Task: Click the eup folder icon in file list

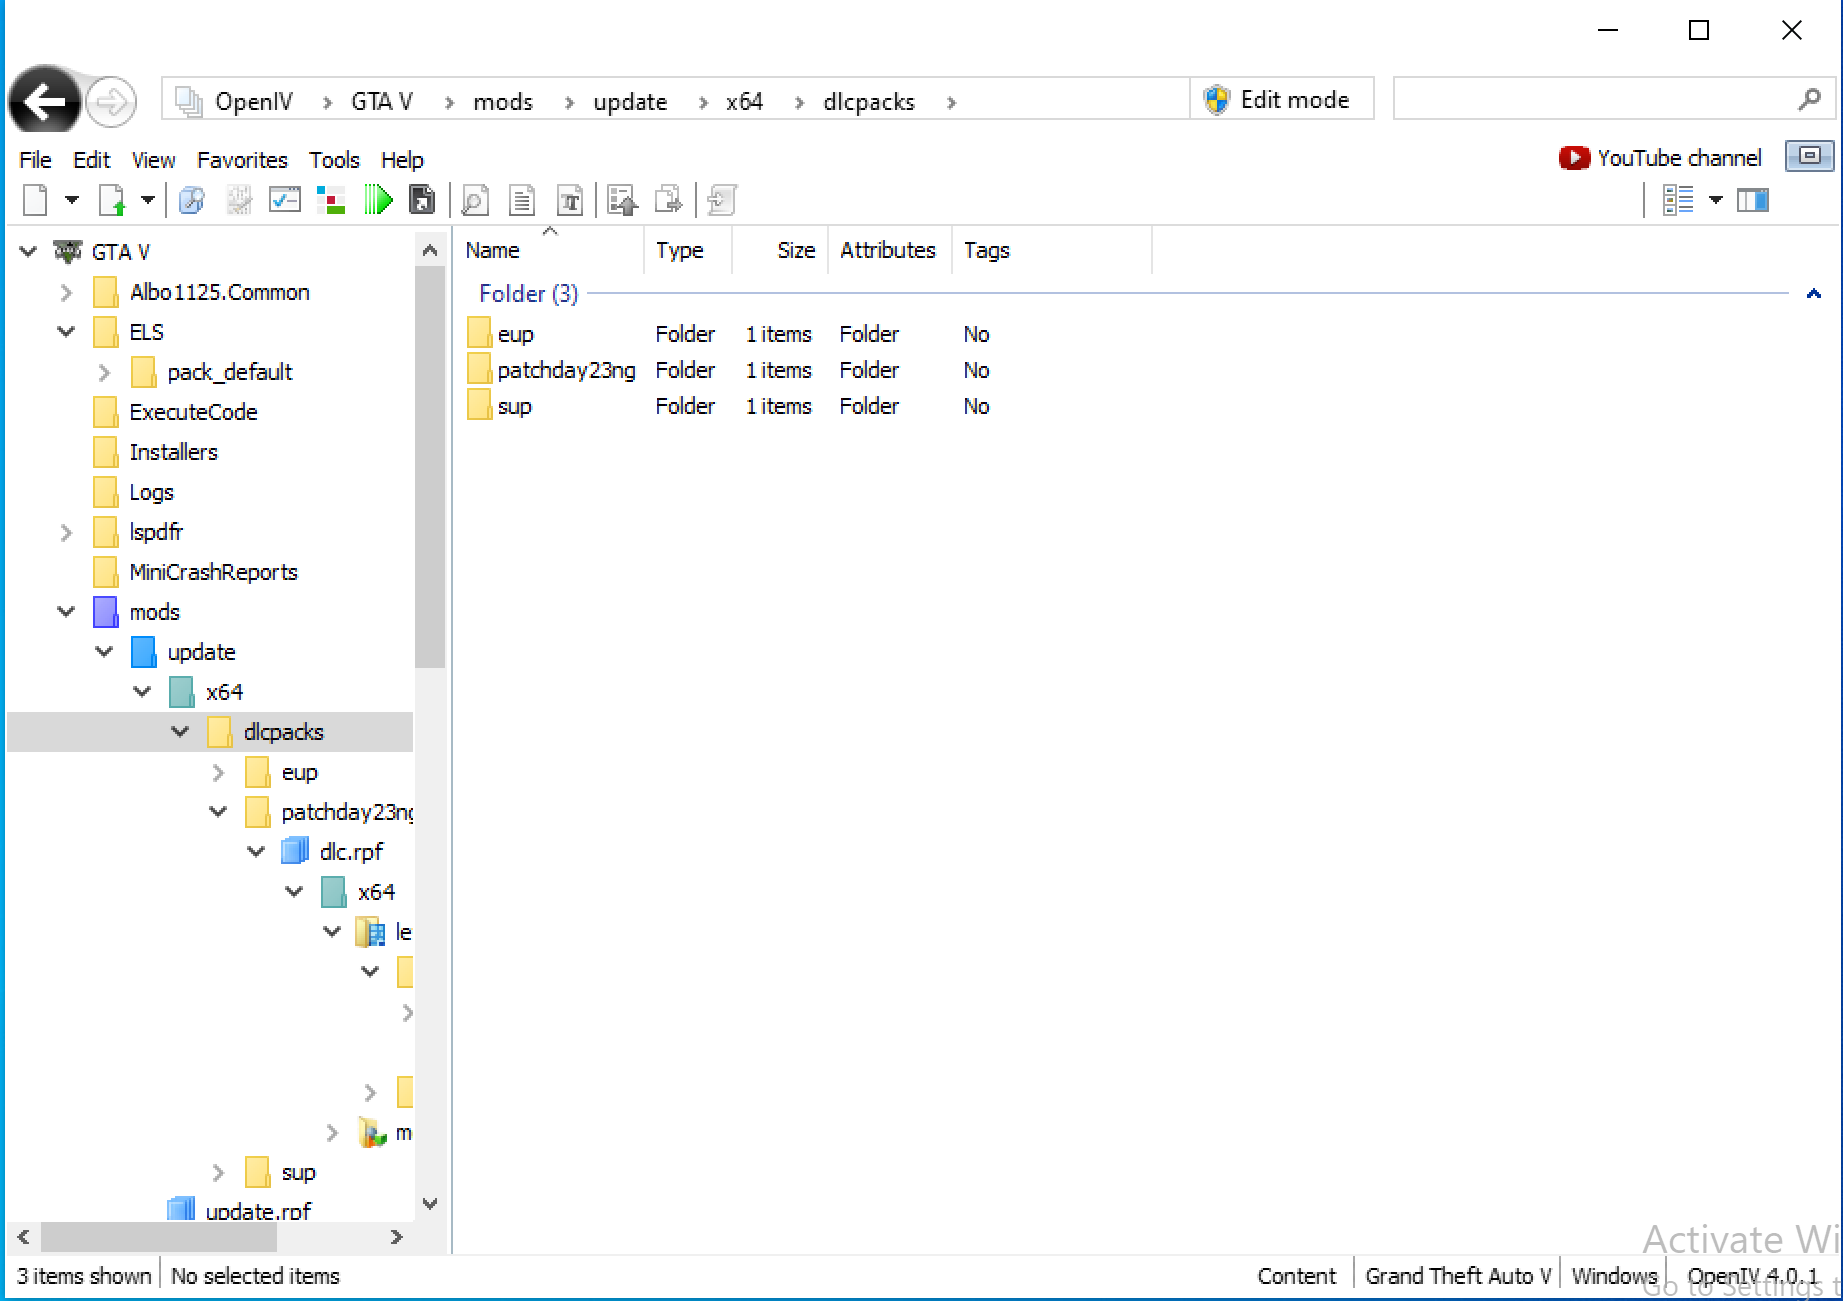Action: tap(479, 333)
